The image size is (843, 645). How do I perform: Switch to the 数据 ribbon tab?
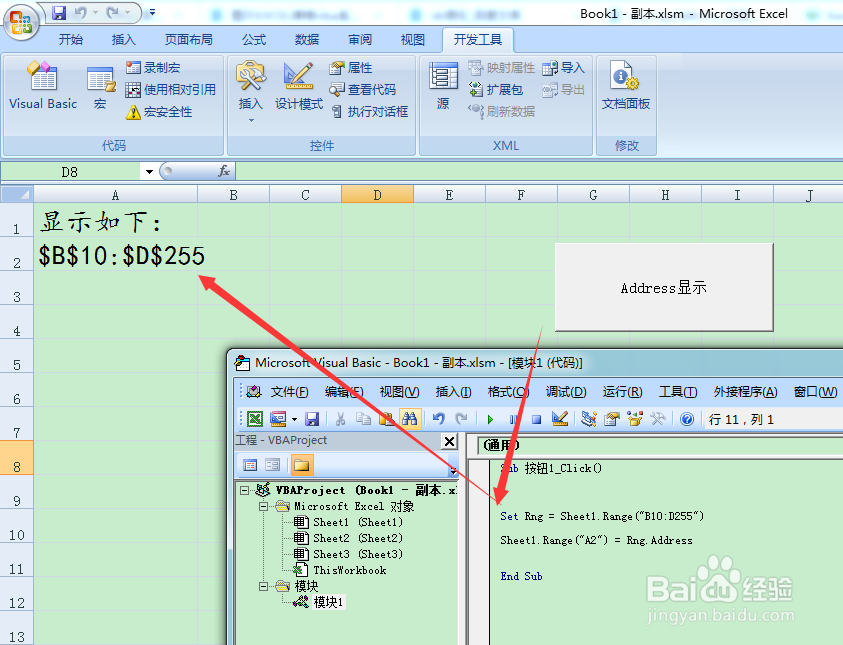[307, 39]
